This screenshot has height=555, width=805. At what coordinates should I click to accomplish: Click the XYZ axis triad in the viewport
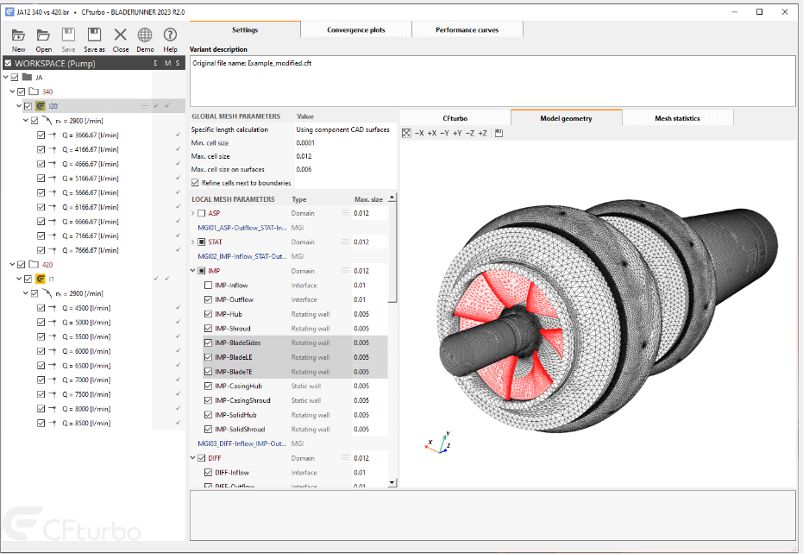(439, 443)
